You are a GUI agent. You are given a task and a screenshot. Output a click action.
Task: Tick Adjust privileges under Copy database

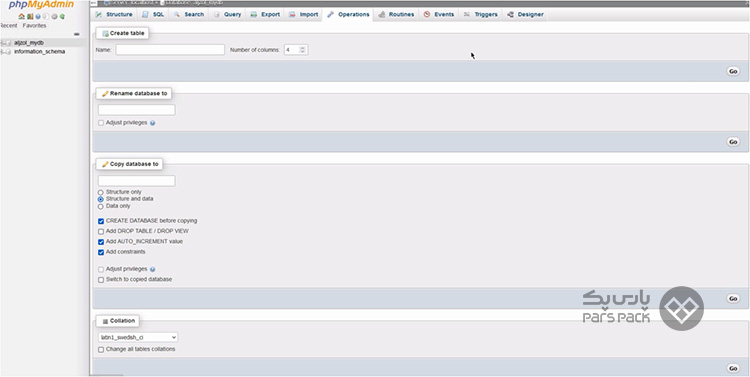[101, 269]
